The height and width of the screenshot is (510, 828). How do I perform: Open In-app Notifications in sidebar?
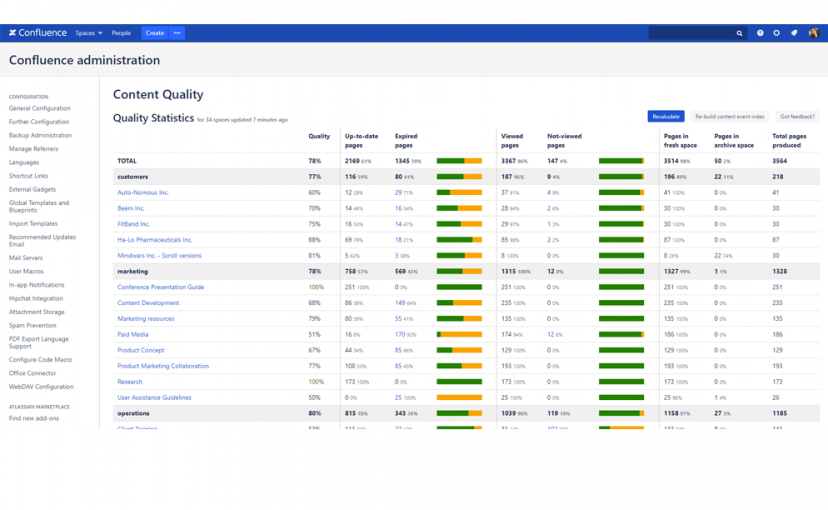tap(36, 285)
